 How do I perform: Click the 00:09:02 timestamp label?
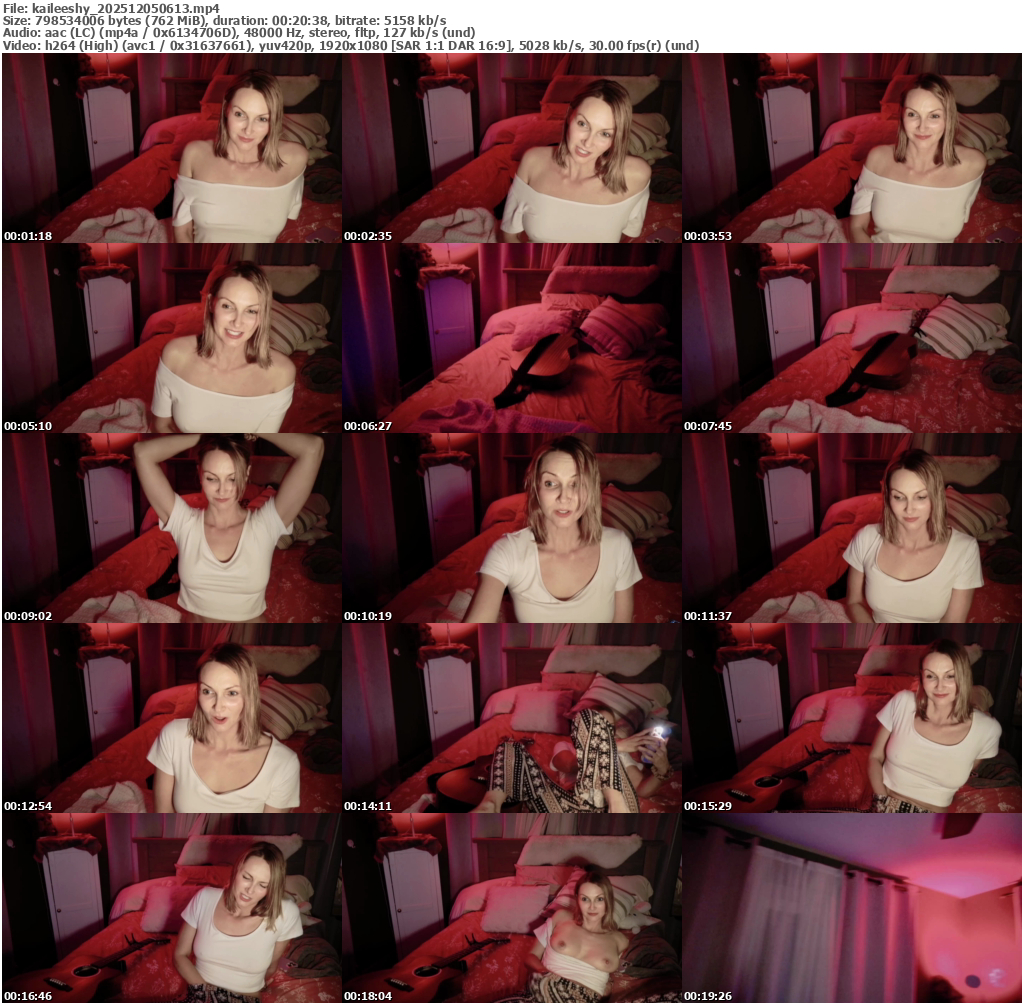(28, 616)
